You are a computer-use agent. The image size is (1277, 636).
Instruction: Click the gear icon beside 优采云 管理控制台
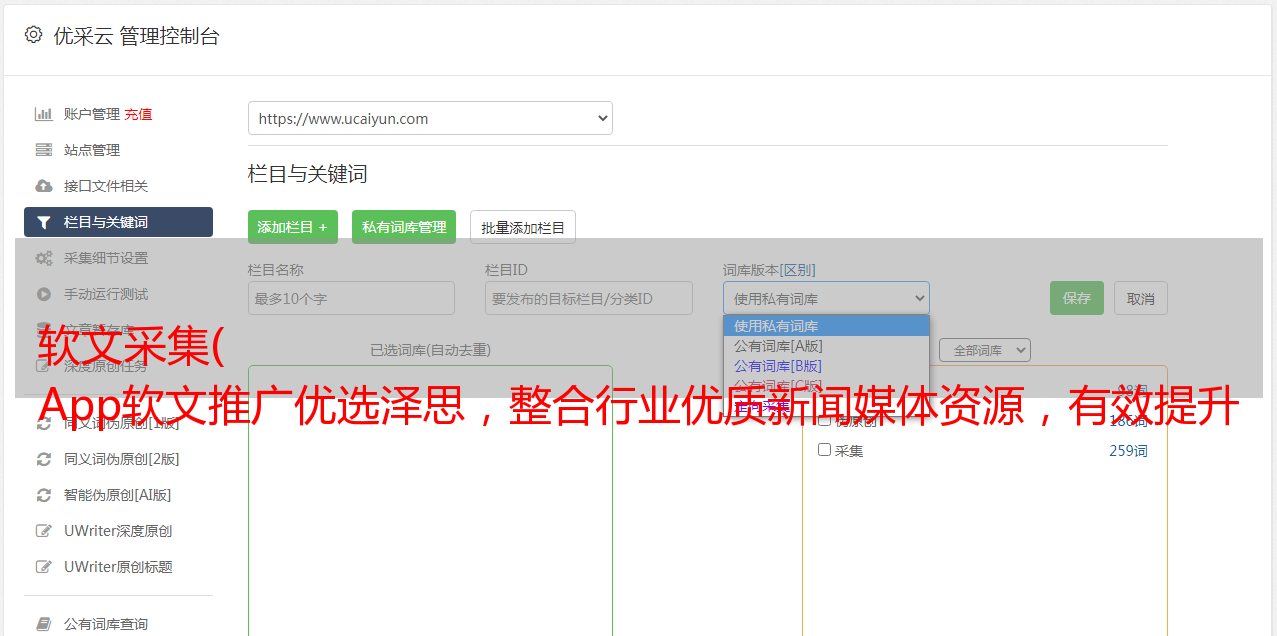(33, 35)
